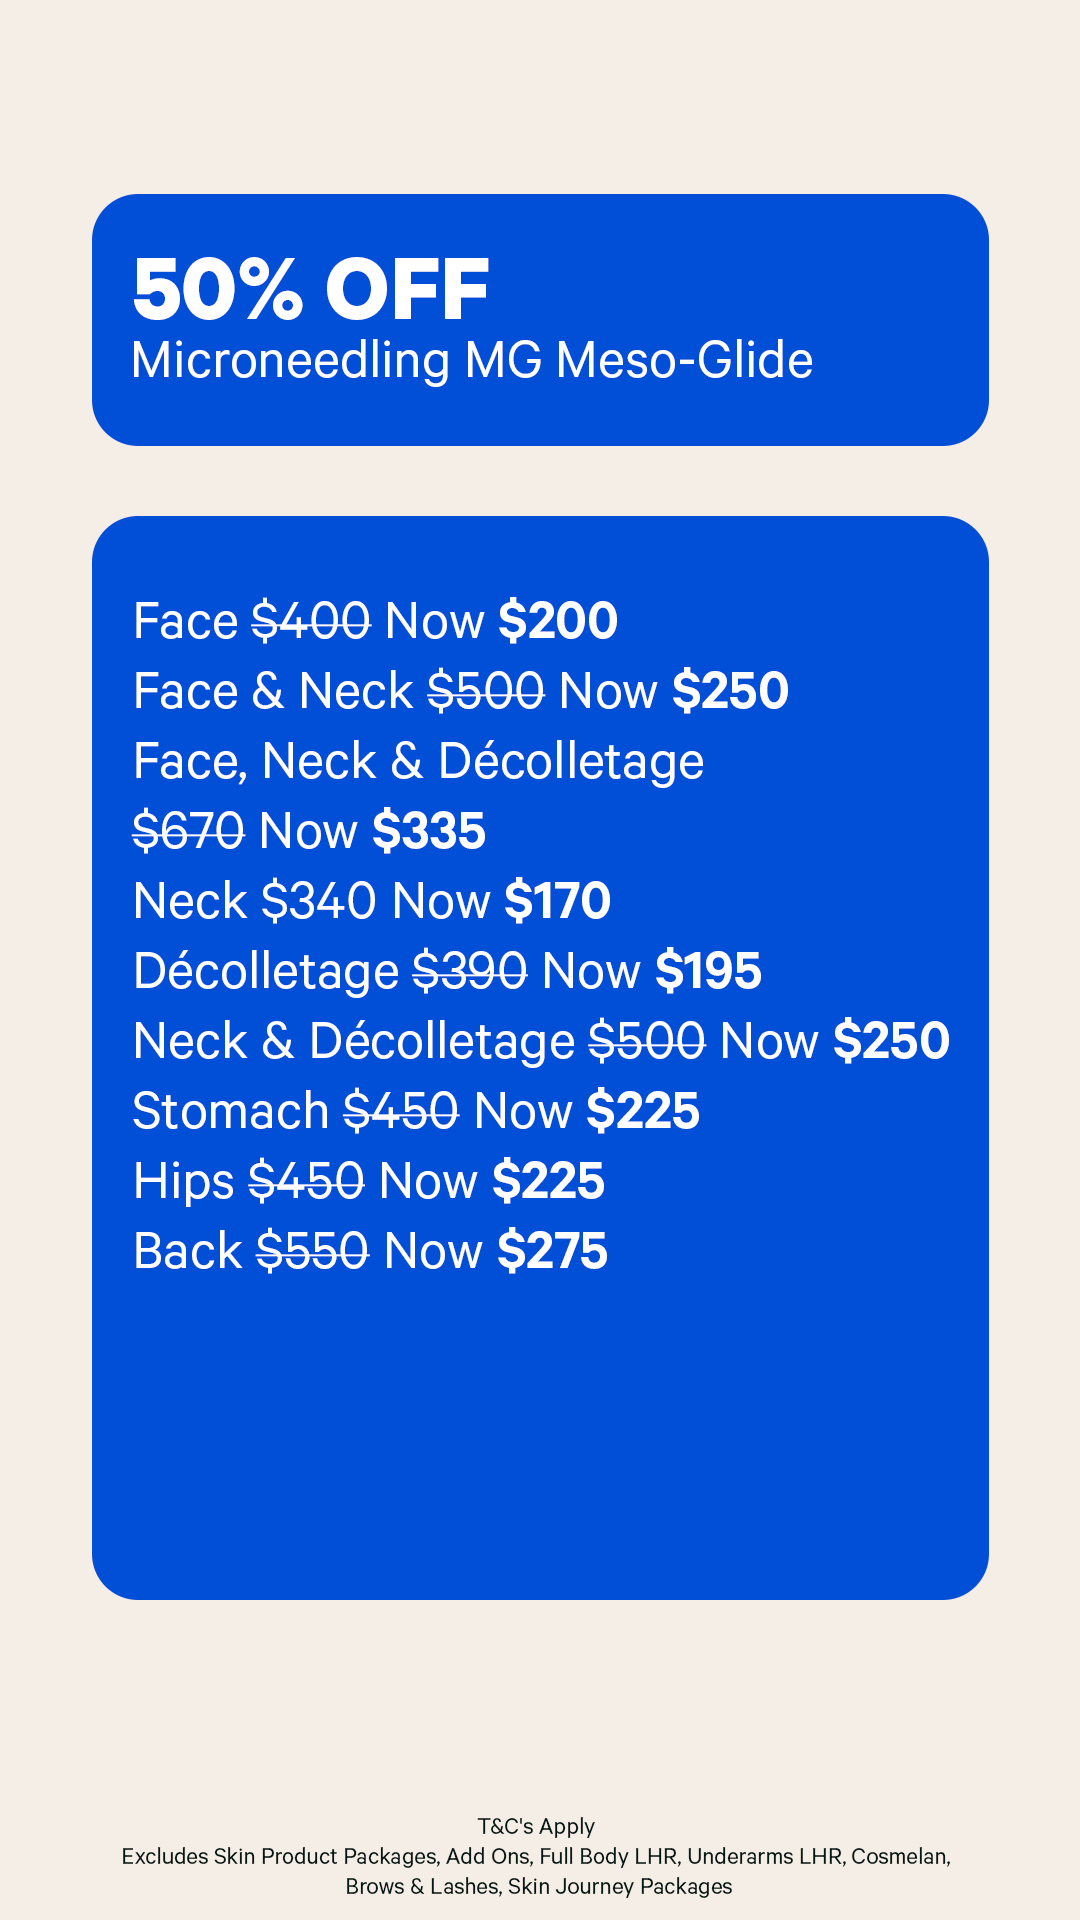Image resolution: width=1080 pixels, height=1920 pixels.
Task: Click the crossed-out $390 price
Action: (x=469, y=971)
